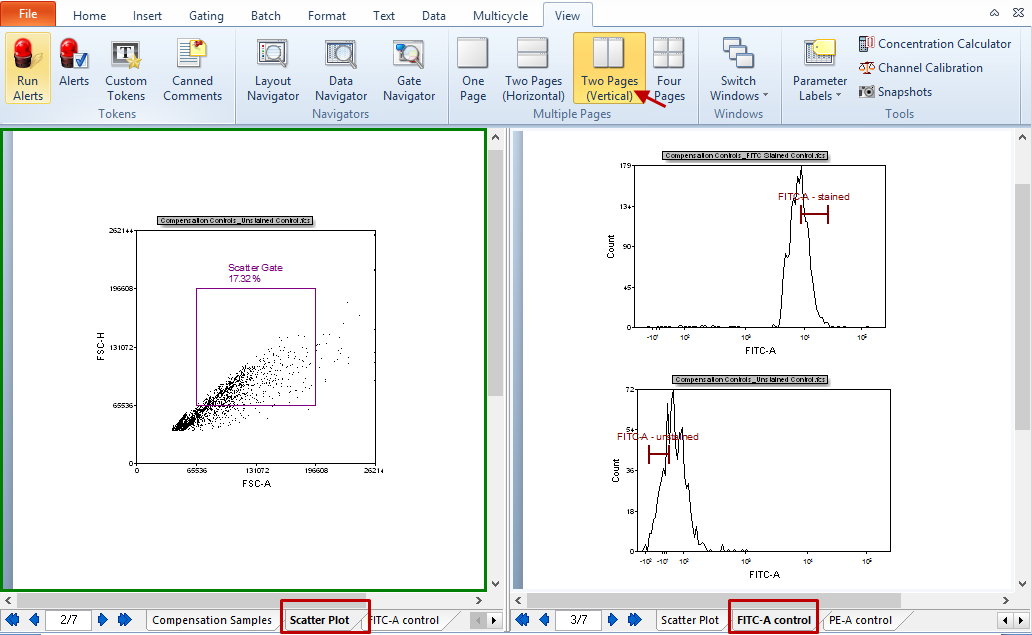Launch the Concentration Calculator
This screenshot has width=1032, height=635.
pos(935,44)
